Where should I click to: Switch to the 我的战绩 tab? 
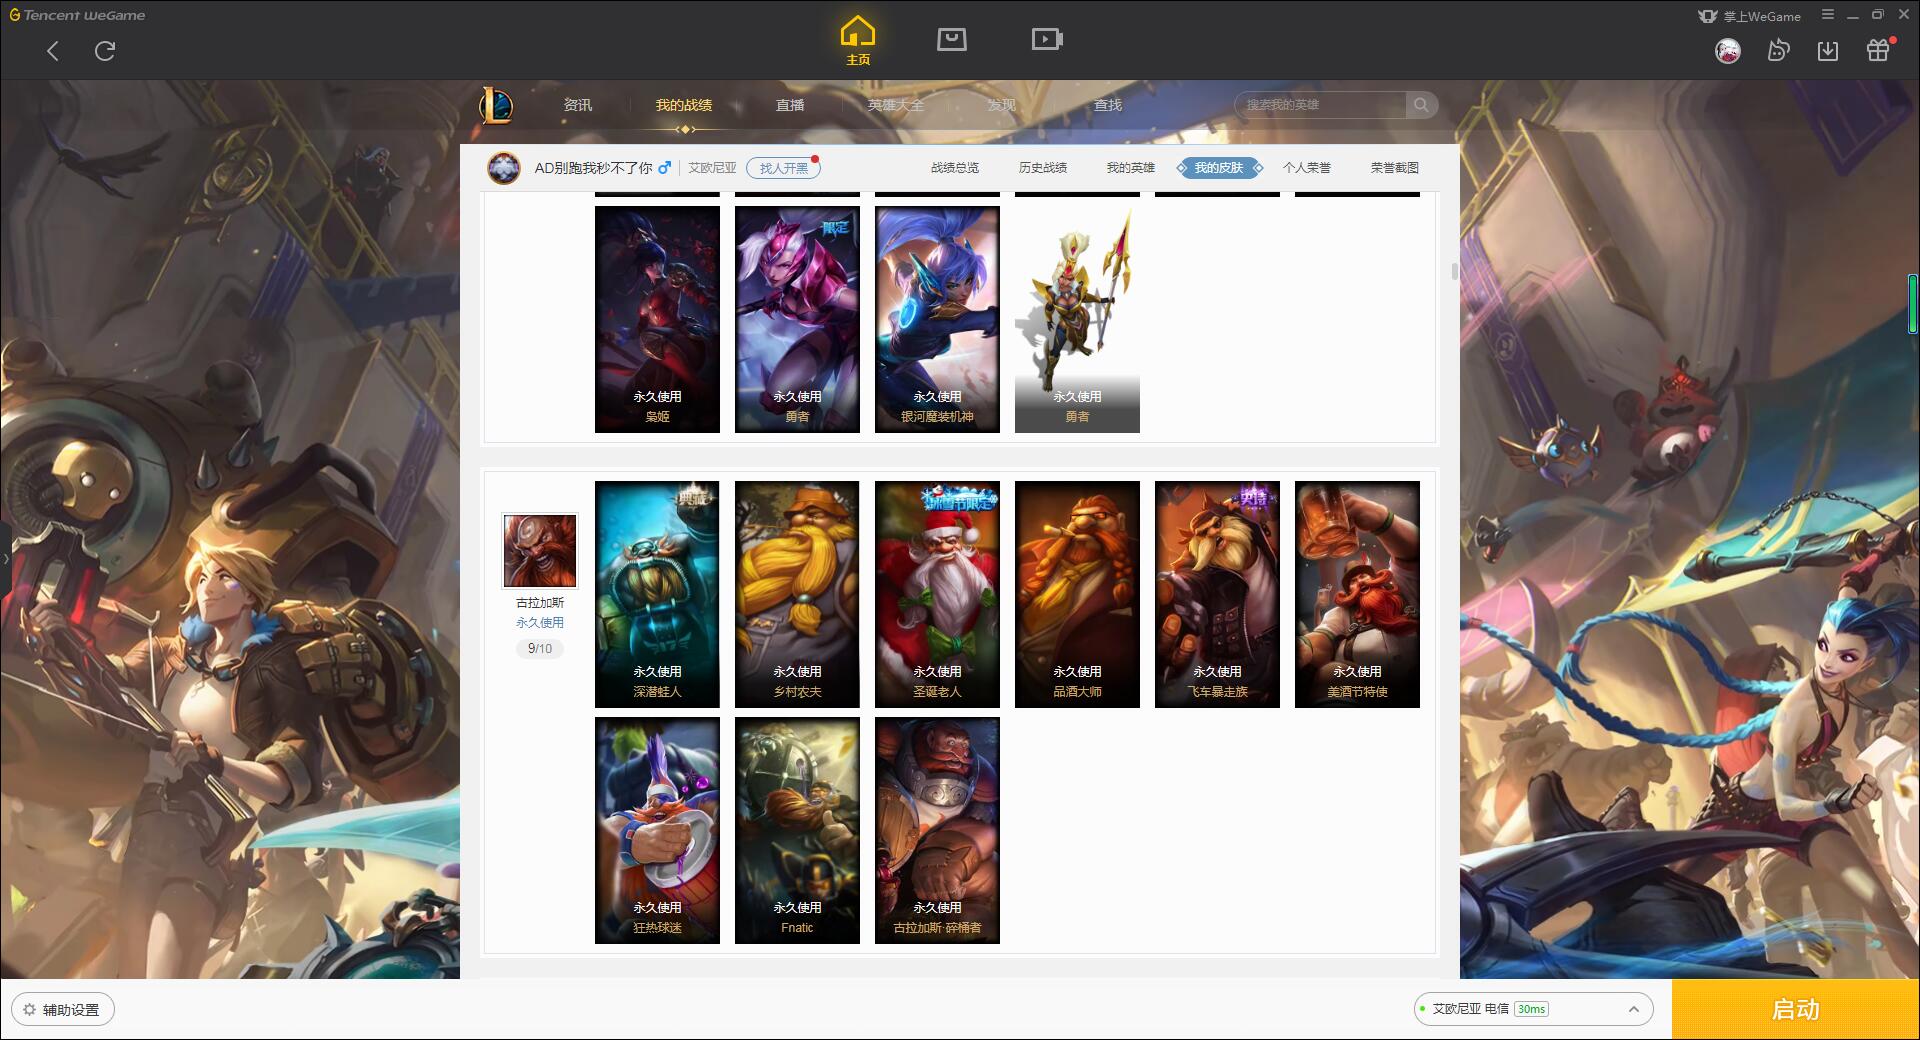(684, 105)
